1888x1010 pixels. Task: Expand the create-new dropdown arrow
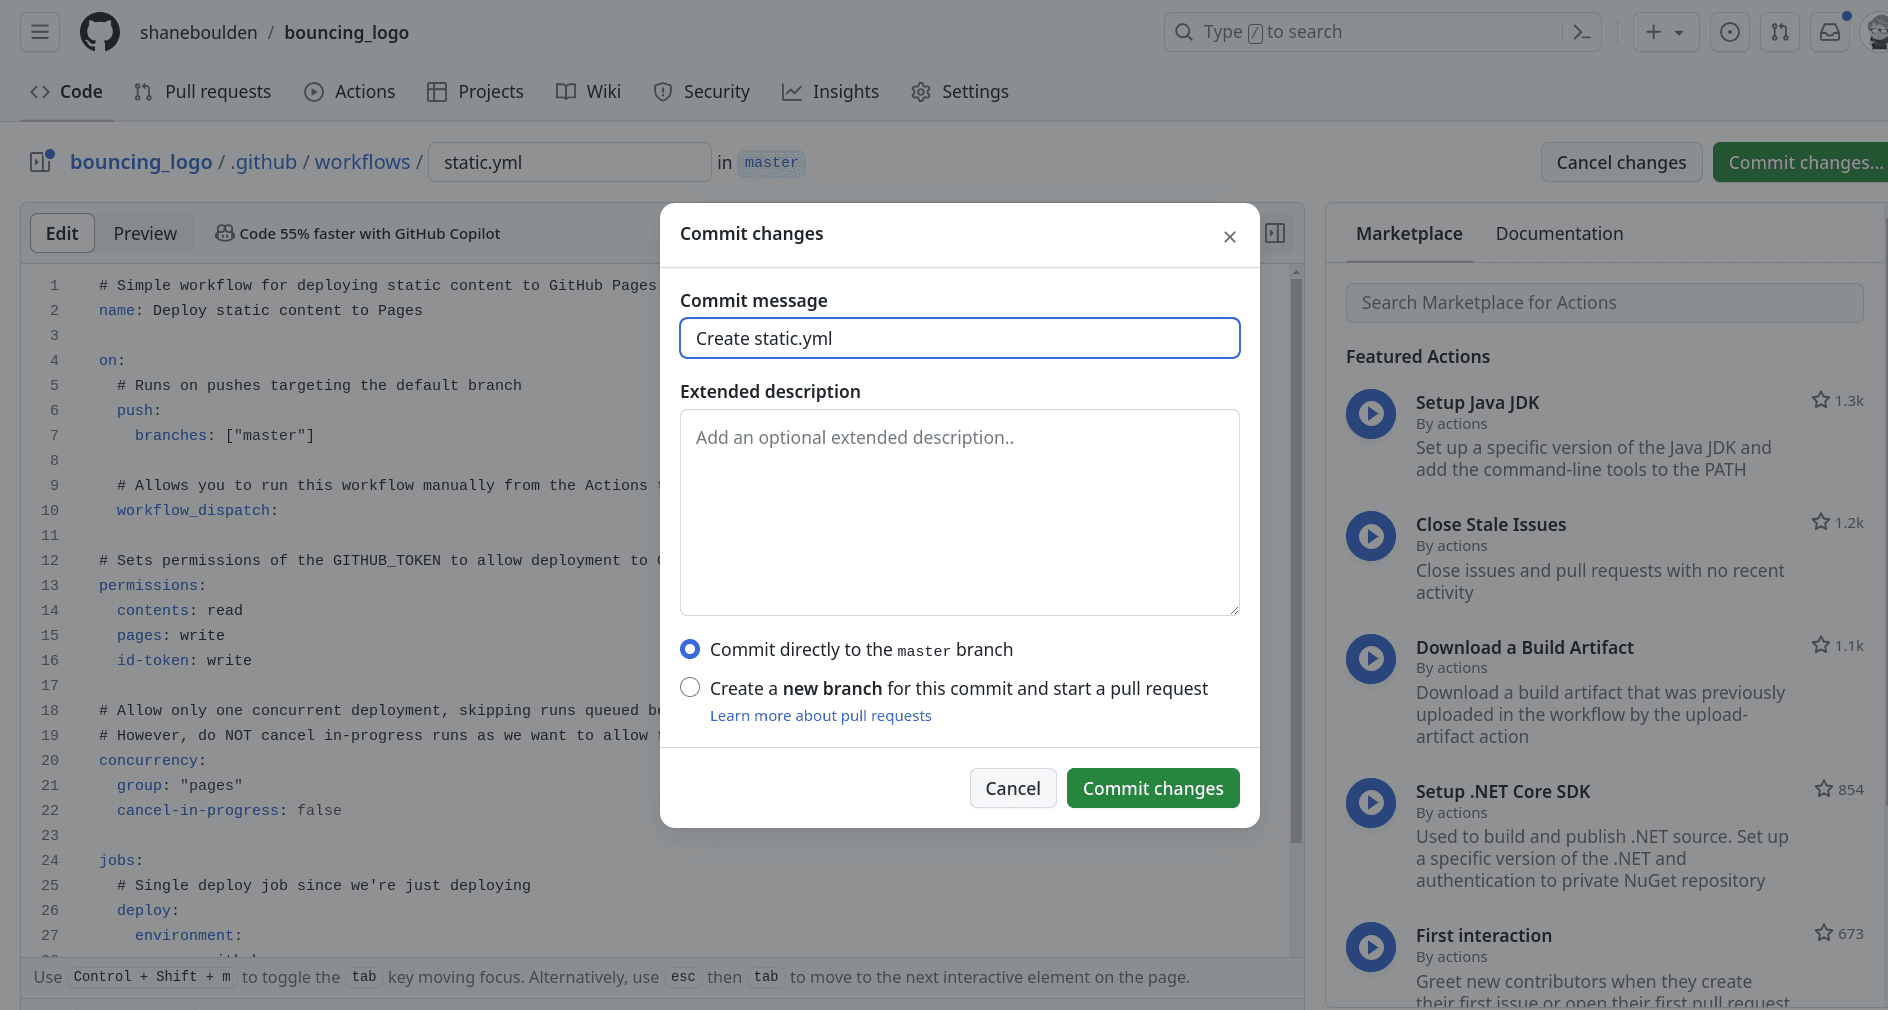pos(1679,33)
